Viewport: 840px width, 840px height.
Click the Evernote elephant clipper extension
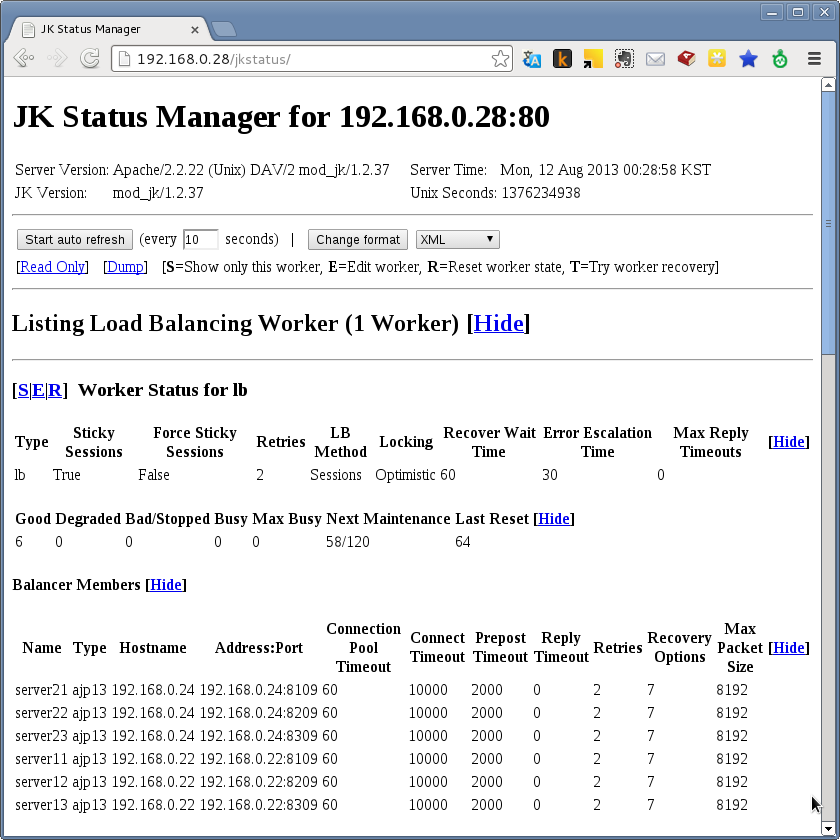pyautogui.click(x=624, y=59)
